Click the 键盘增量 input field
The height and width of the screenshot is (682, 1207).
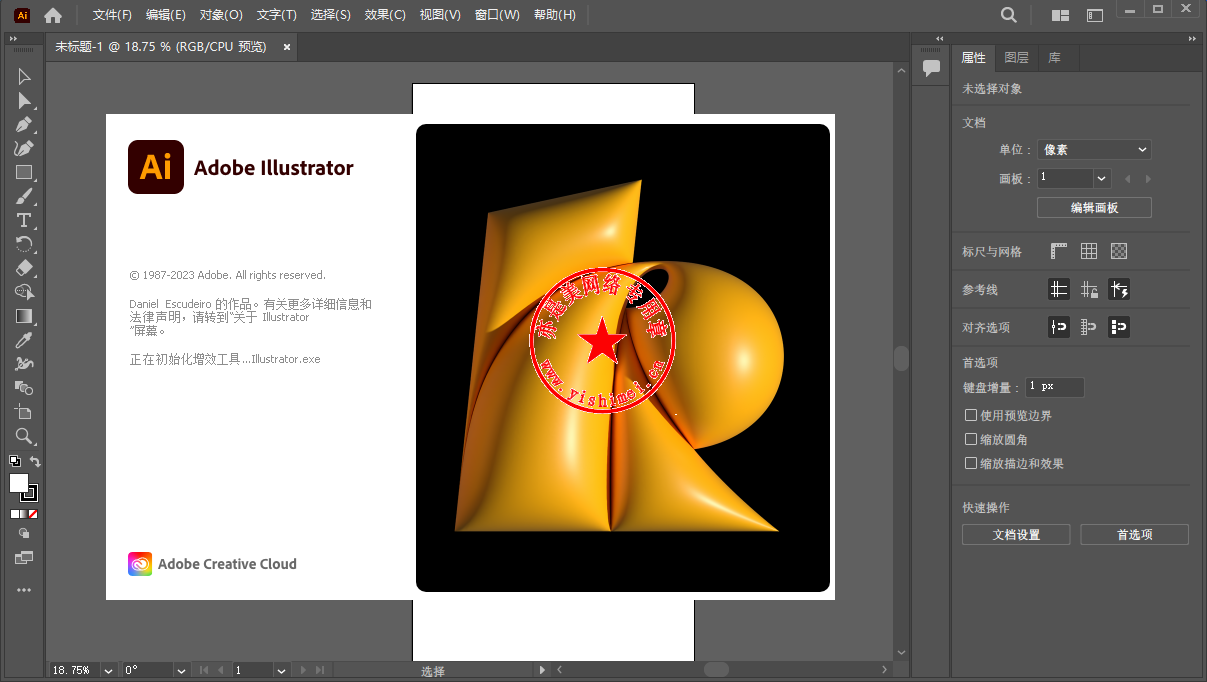pyautogui.click(x=1054, y=387)
